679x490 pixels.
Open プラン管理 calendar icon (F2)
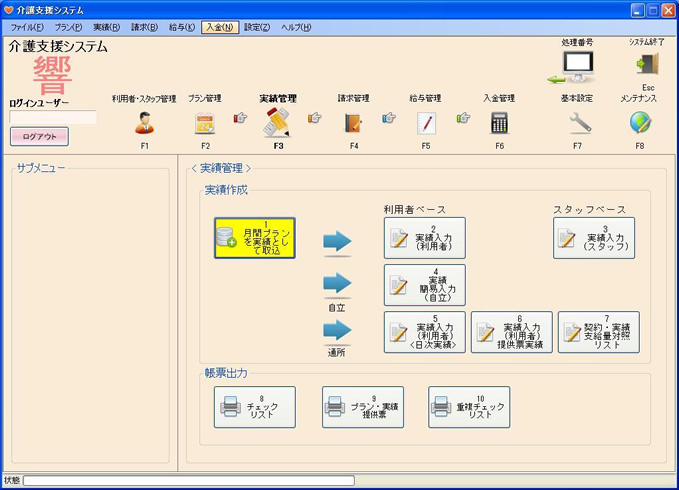click(204, 123)
